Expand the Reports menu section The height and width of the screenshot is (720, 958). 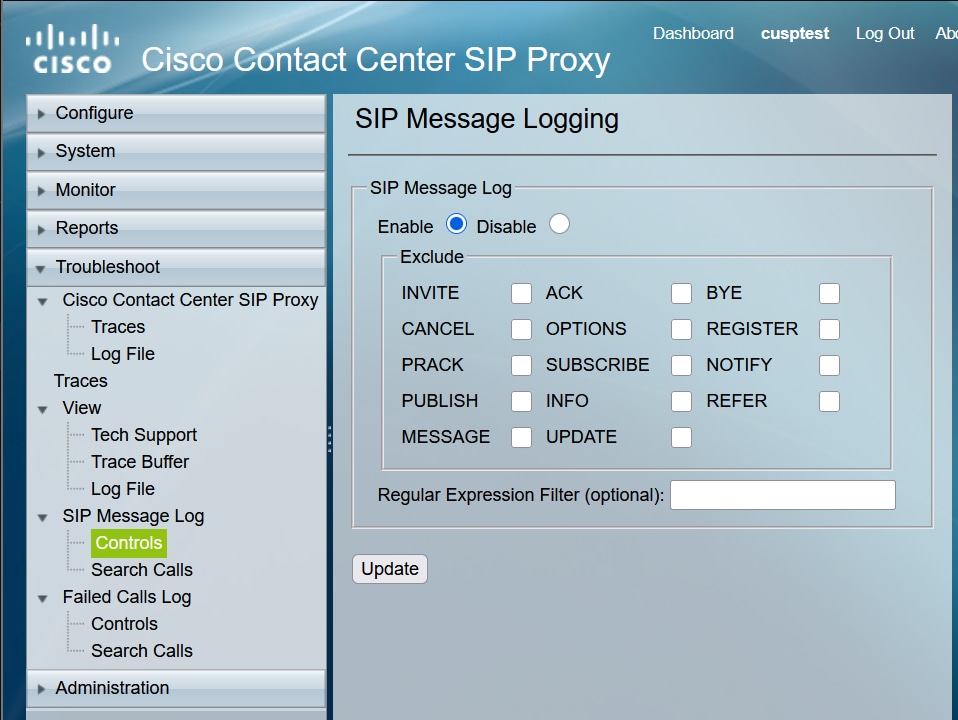pyautogui.click(x=176, y=228)
